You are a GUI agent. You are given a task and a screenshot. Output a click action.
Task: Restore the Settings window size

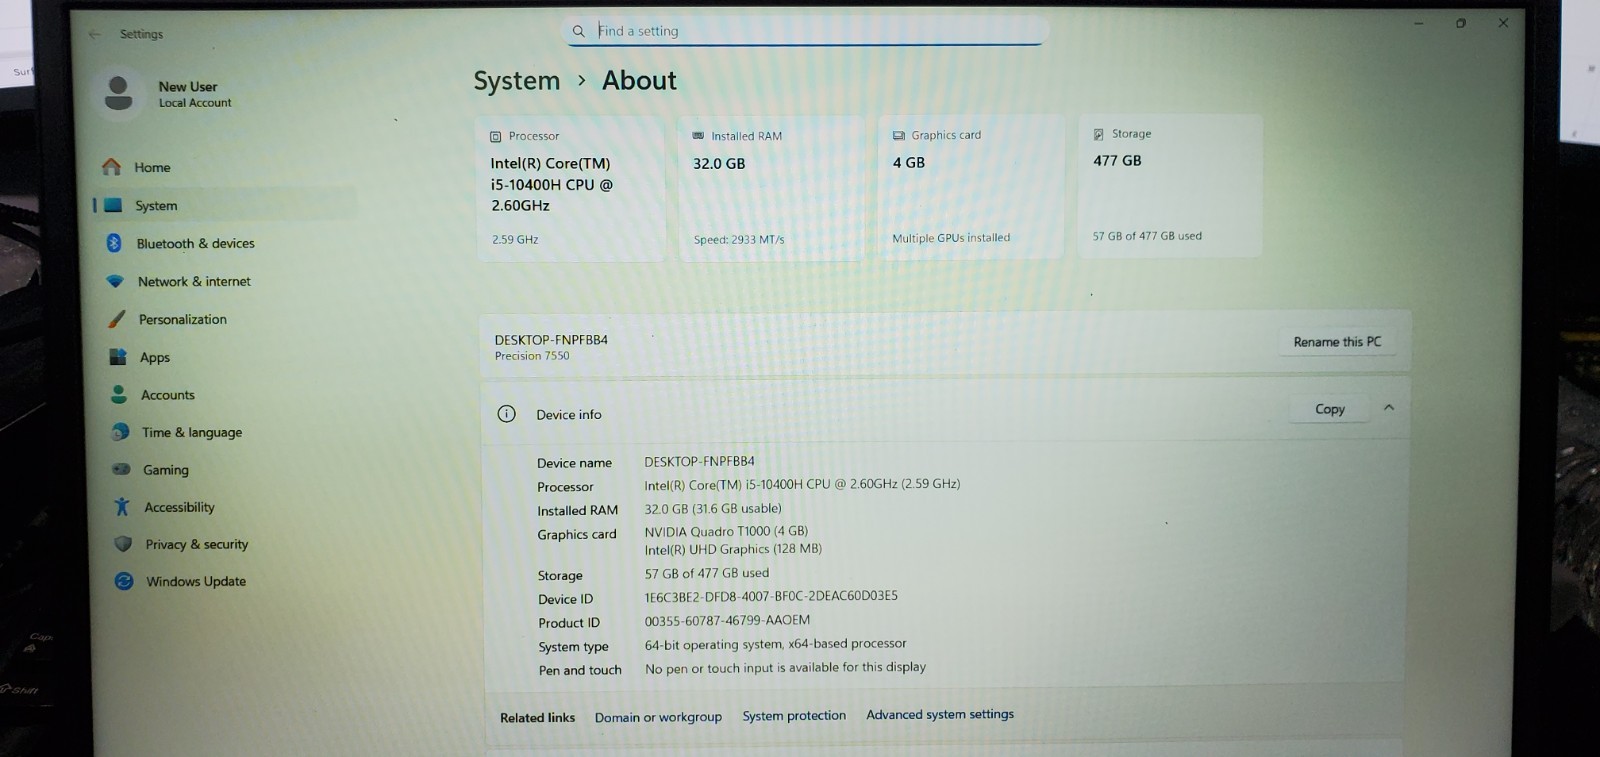pyautogui.click(x=1461, y=23)
